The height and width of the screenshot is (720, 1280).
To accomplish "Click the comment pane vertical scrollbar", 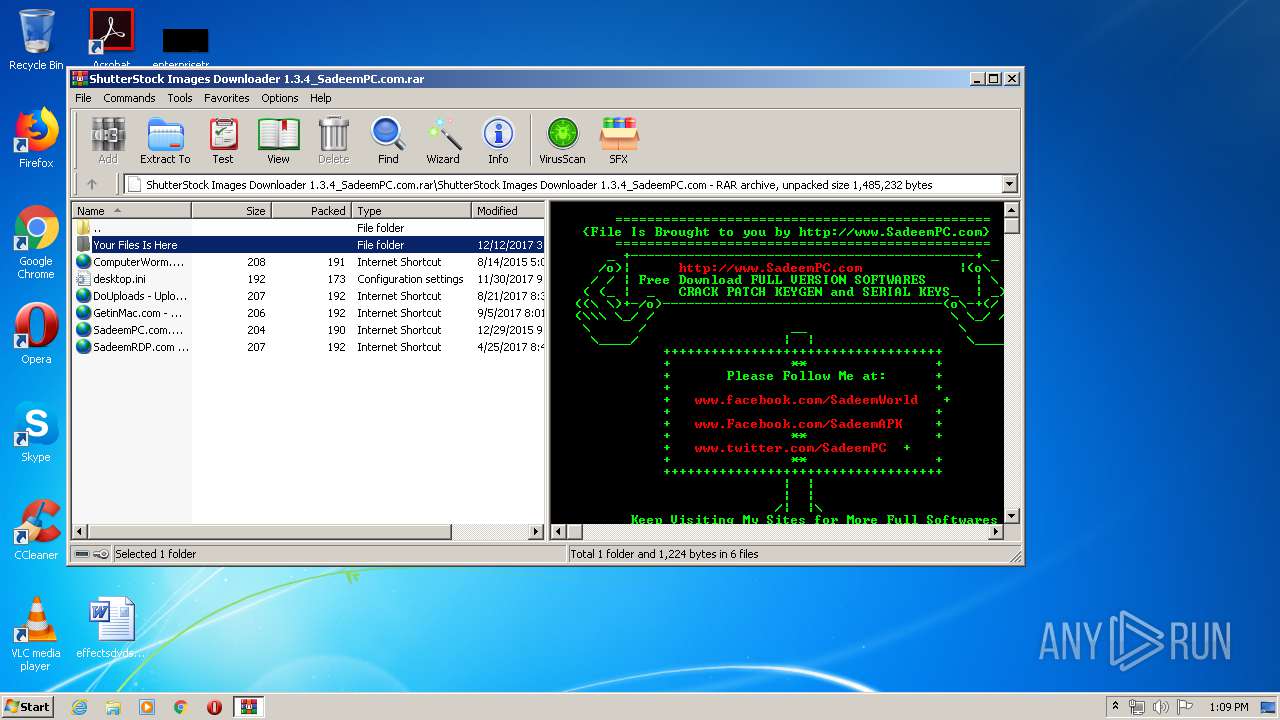I will pos(1011,362).
